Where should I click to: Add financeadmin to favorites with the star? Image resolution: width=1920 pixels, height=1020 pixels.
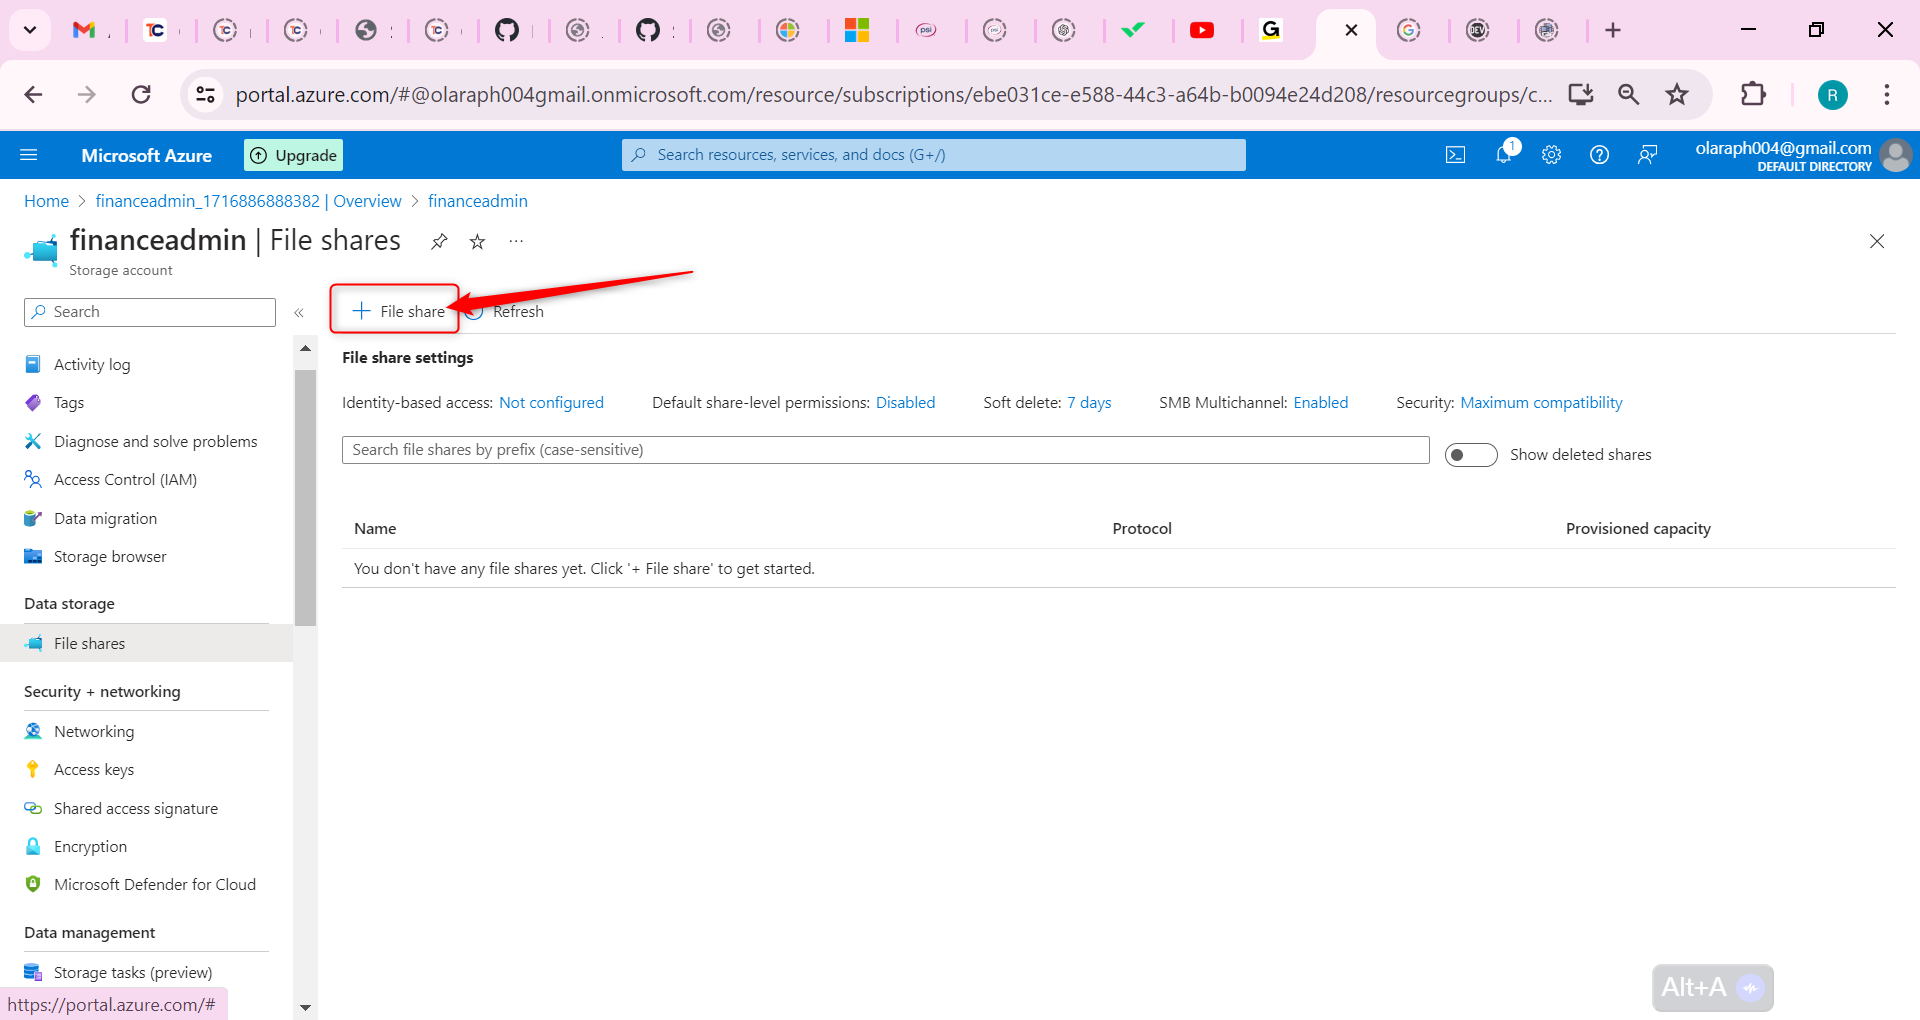tap(477, 241)
